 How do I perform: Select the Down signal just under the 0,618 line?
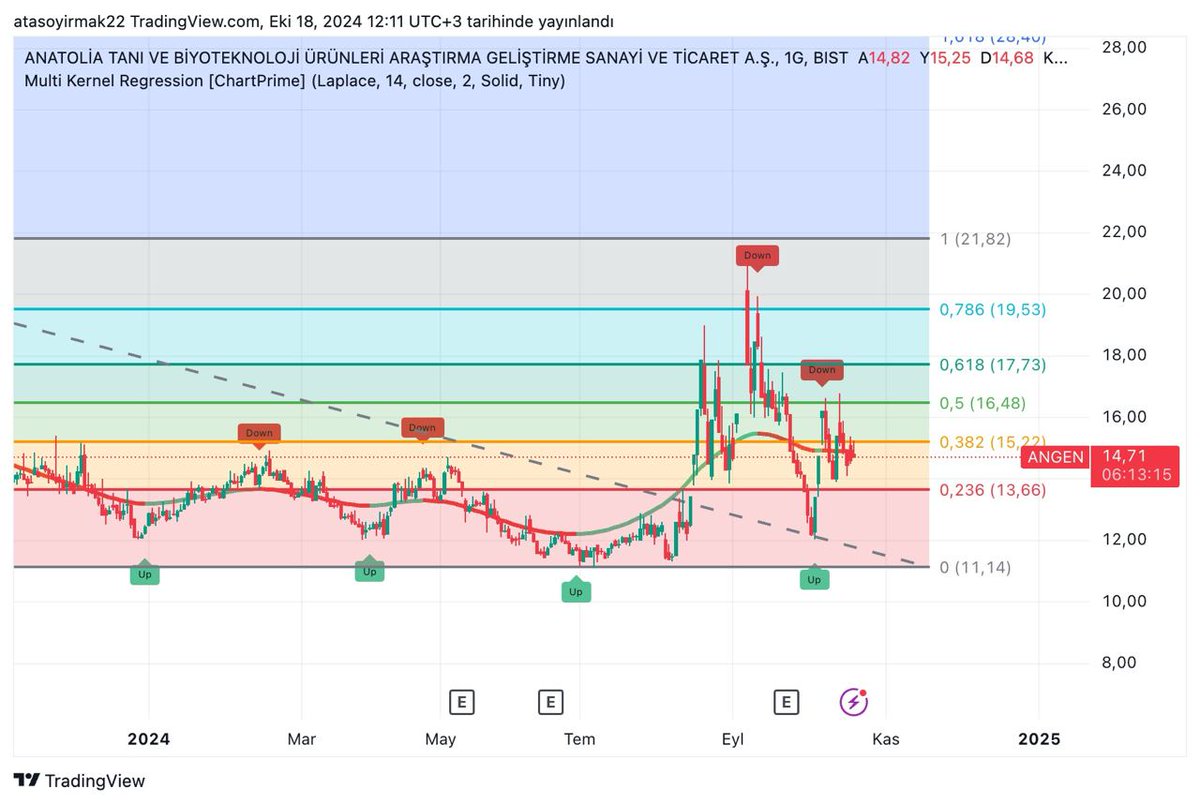click(x=822, y=371)
